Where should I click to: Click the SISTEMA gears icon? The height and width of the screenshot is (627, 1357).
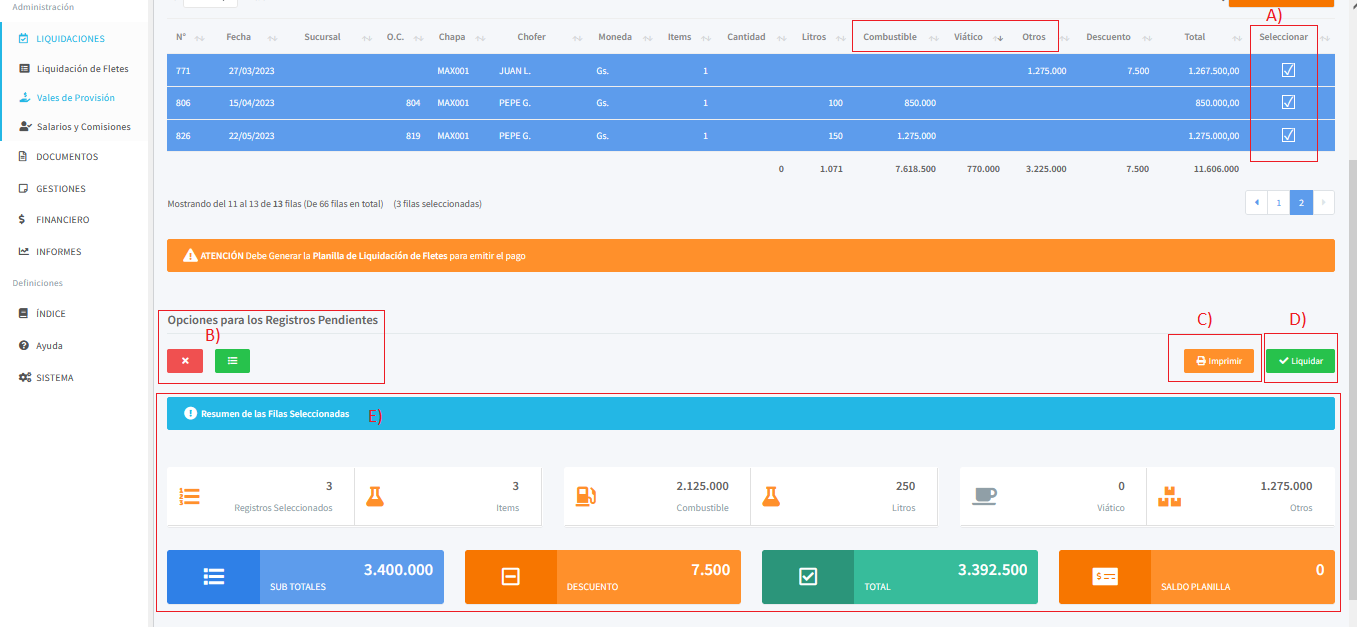(x=24, y=378)
